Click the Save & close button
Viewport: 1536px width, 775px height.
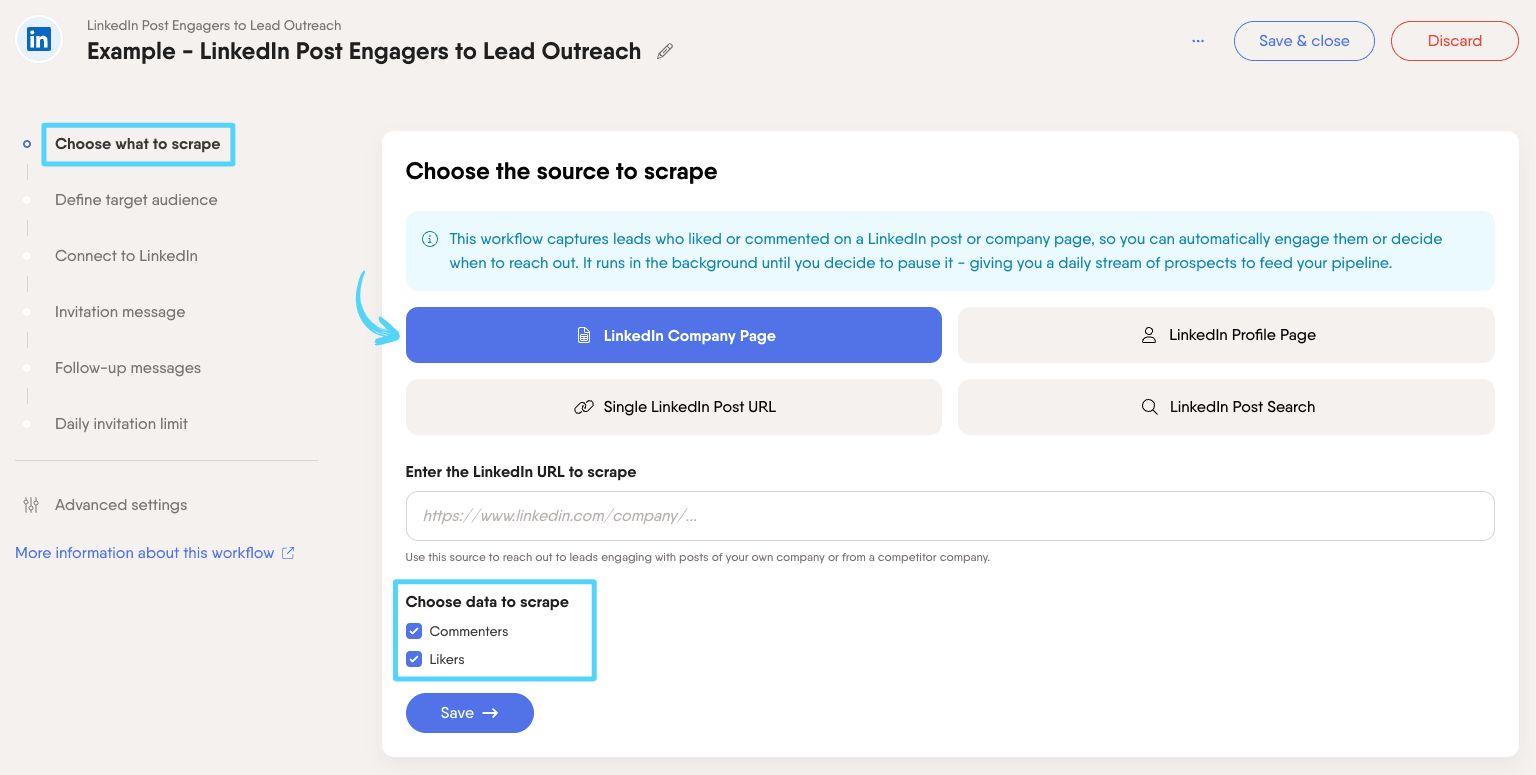(x=1304, y=41)
